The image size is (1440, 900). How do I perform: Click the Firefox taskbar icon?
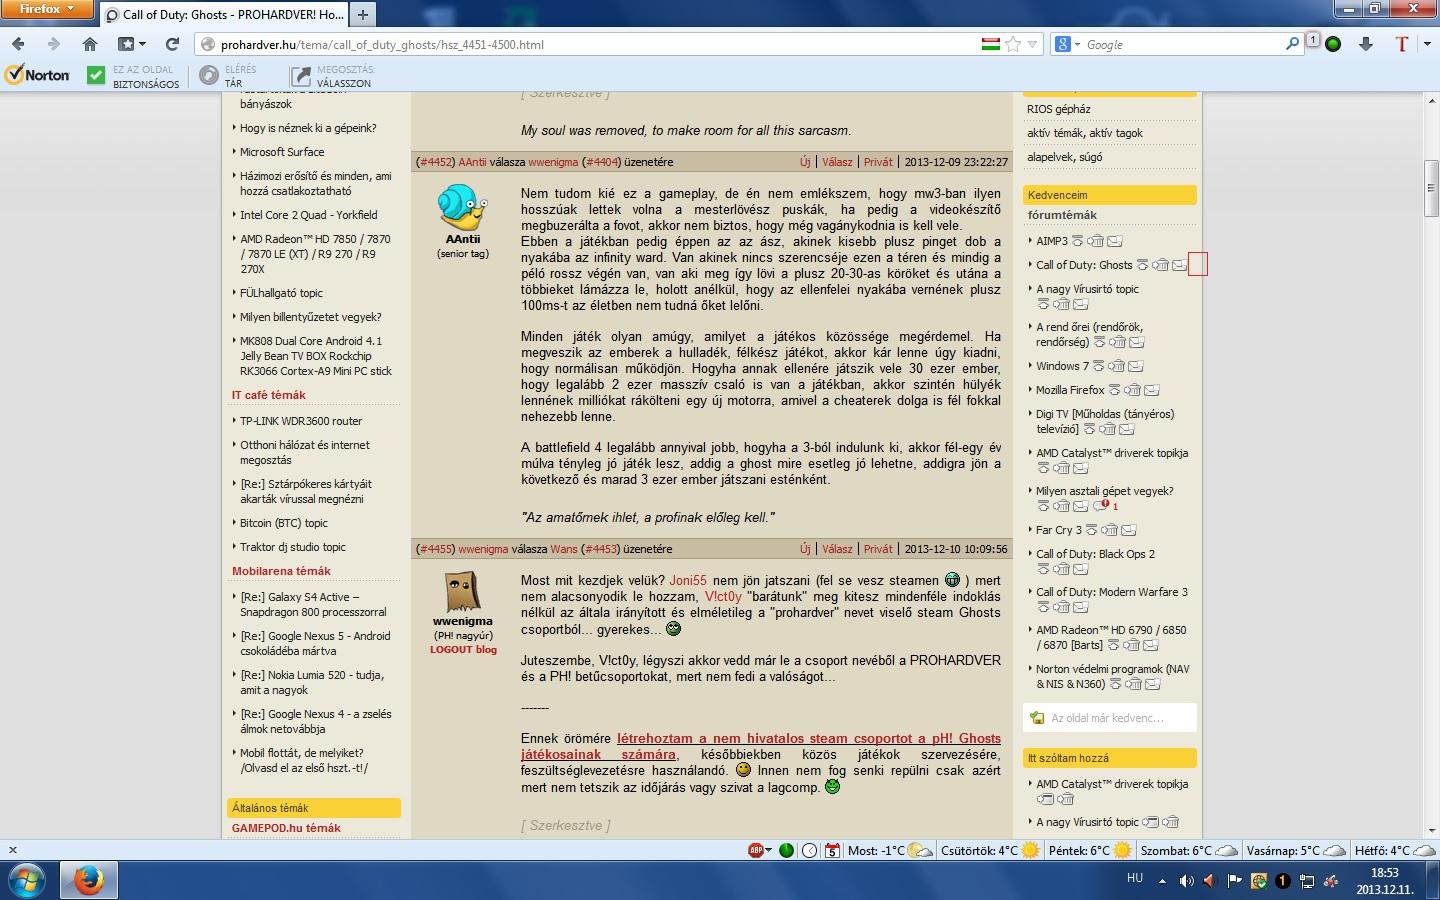tap(89, 881)
